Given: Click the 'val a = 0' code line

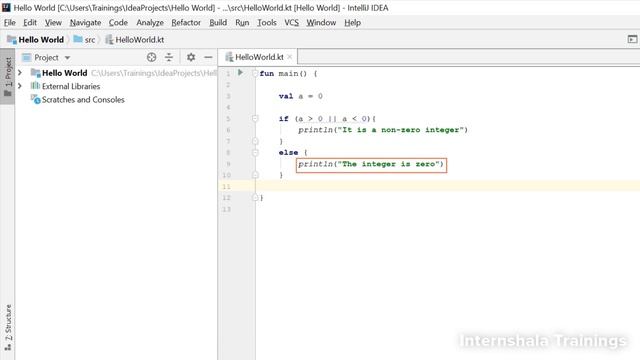Looking at the screenshot, I should (x=300, y=96).
